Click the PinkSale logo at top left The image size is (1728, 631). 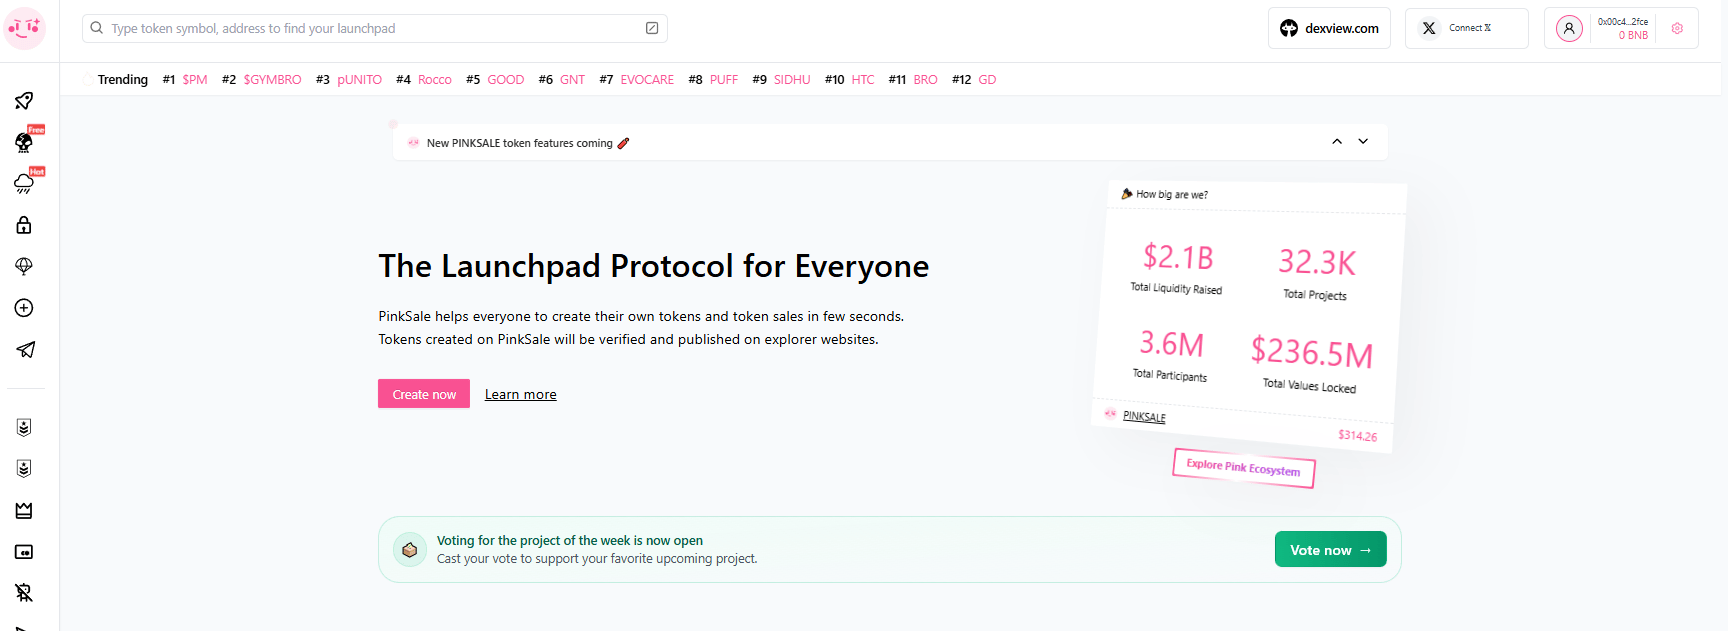click(x=25, y=29)
